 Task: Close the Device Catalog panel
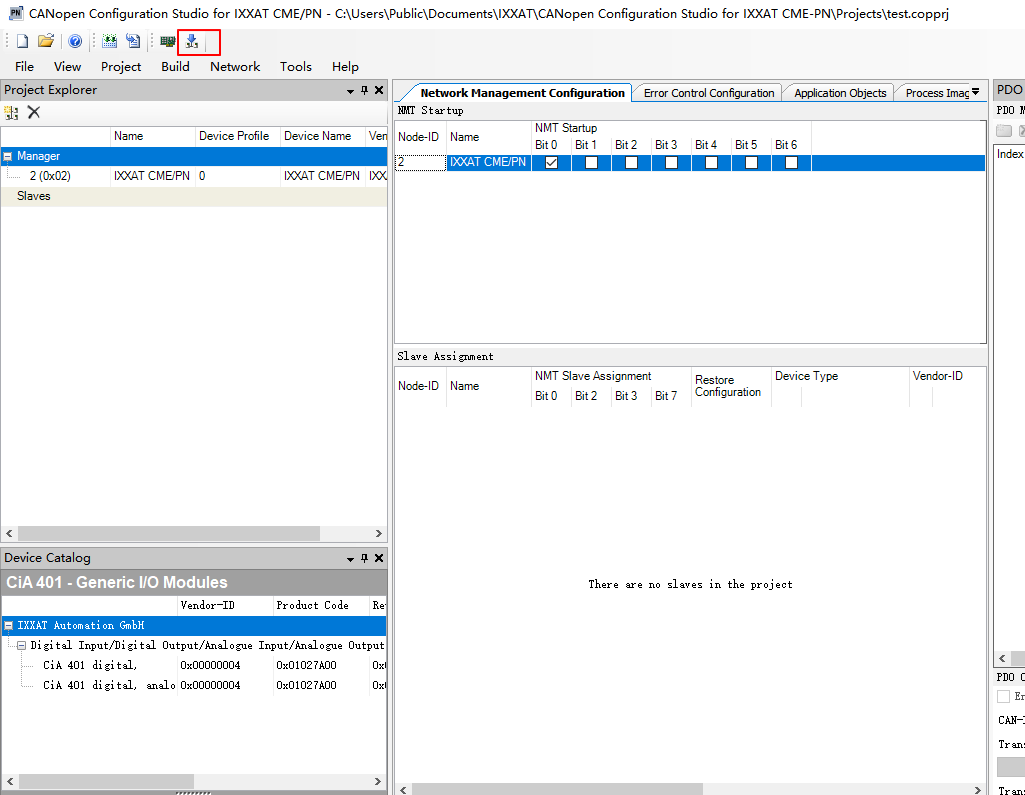pyautogui.click(x=379, y=558)
